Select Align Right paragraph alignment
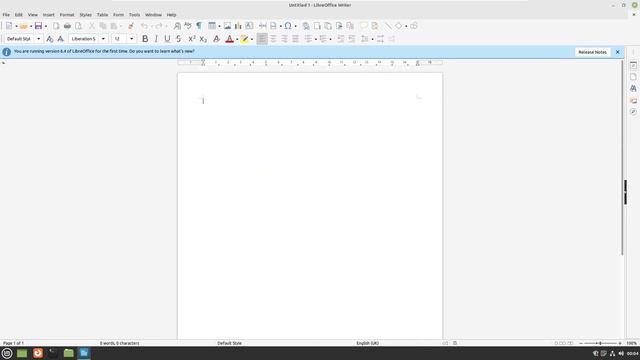Viewport: 640px width, 360px height. [x=284, y=39]
